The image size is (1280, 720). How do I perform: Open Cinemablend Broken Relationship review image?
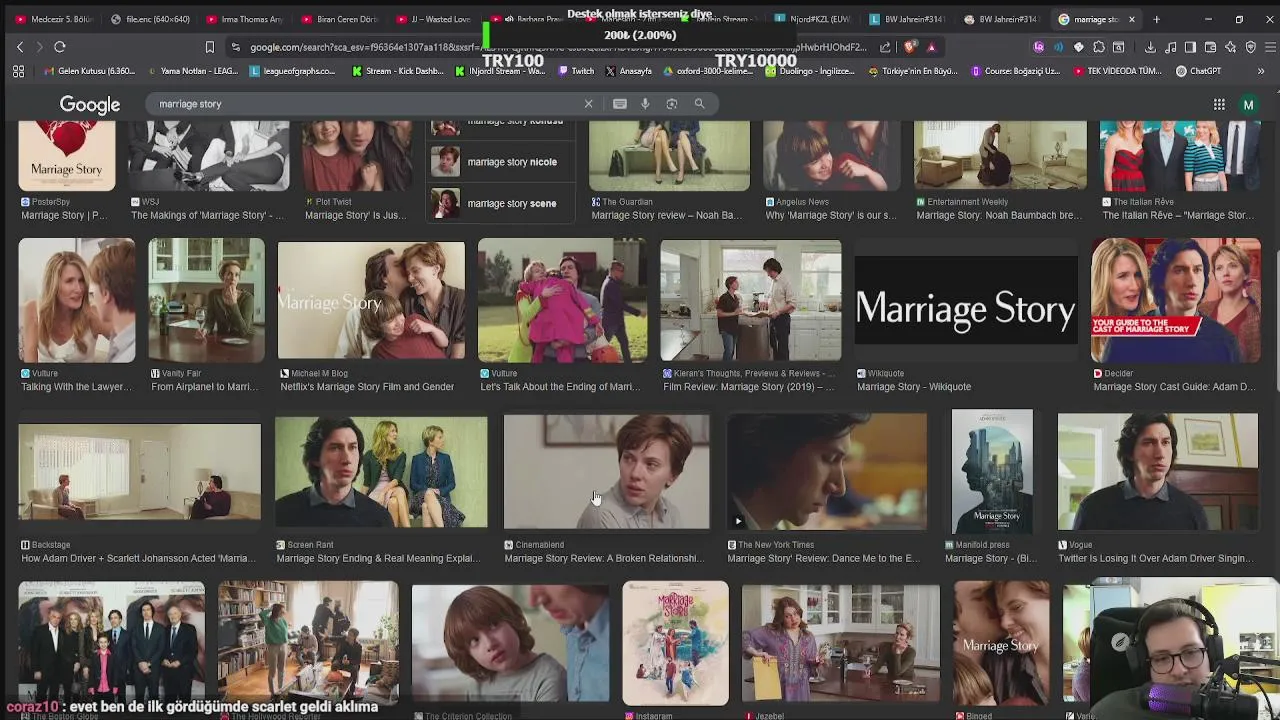point(606,472)
